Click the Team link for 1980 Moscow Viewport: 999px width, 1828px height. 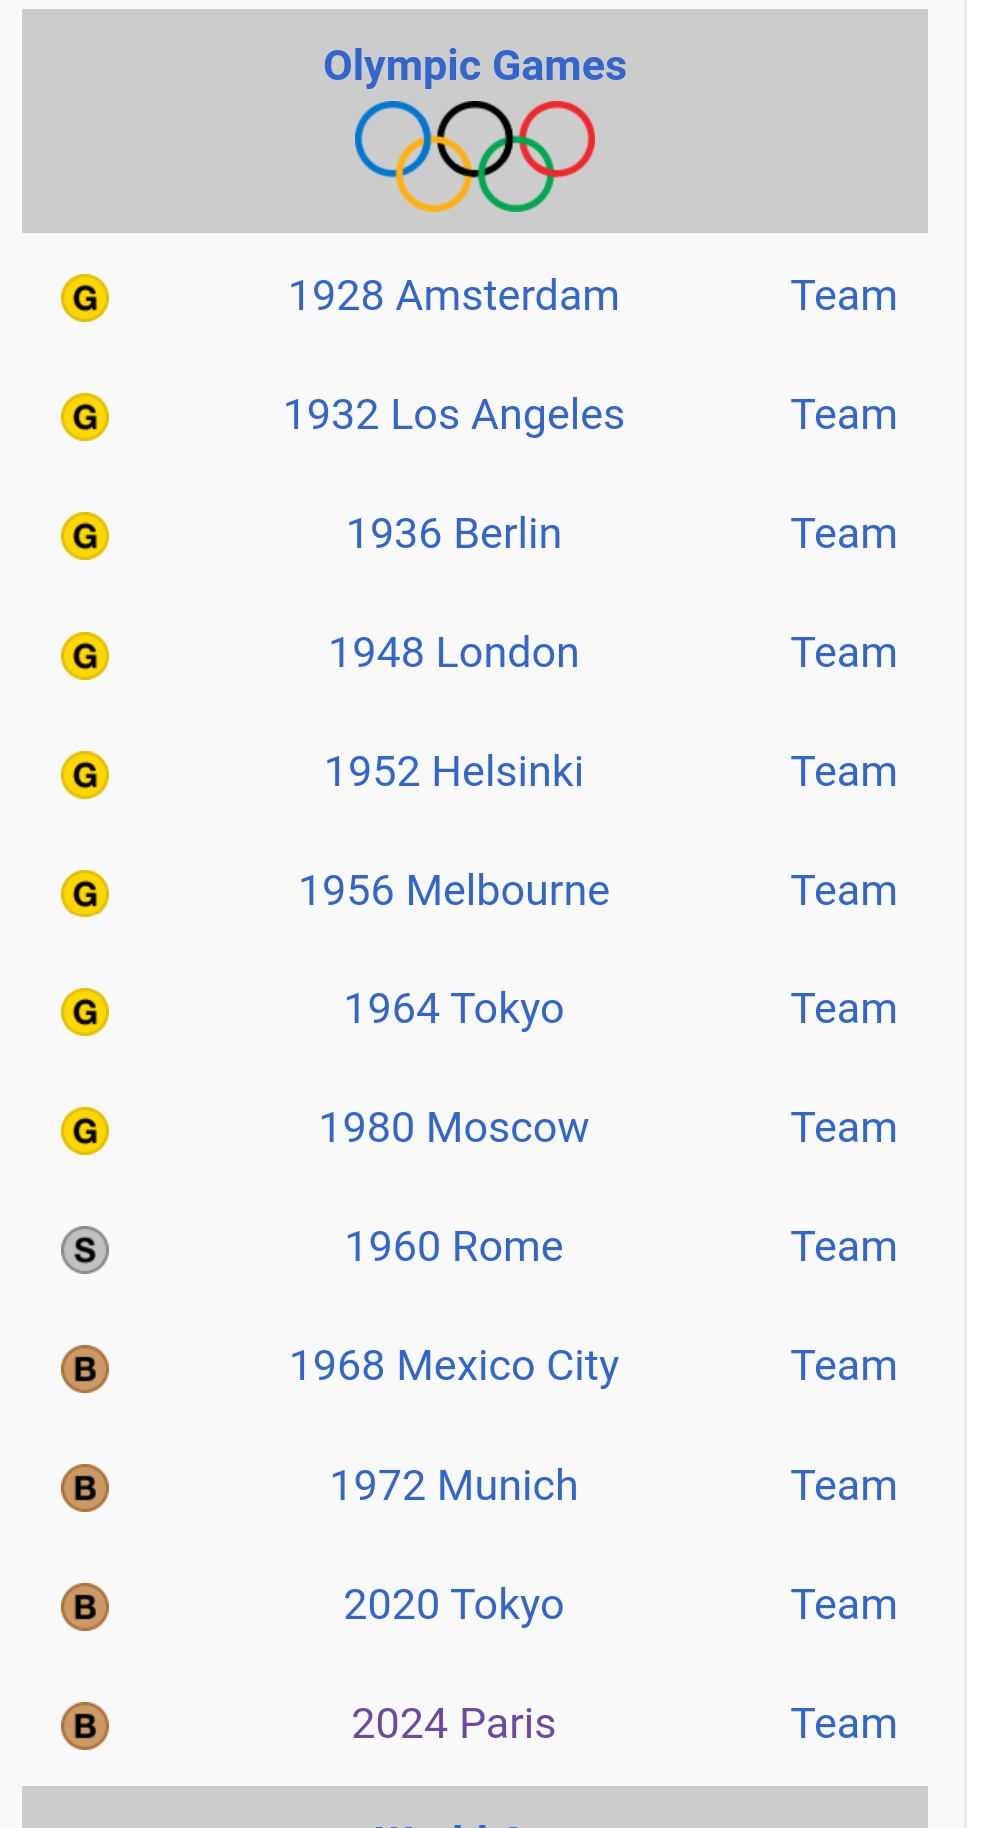click(843, 1128)
